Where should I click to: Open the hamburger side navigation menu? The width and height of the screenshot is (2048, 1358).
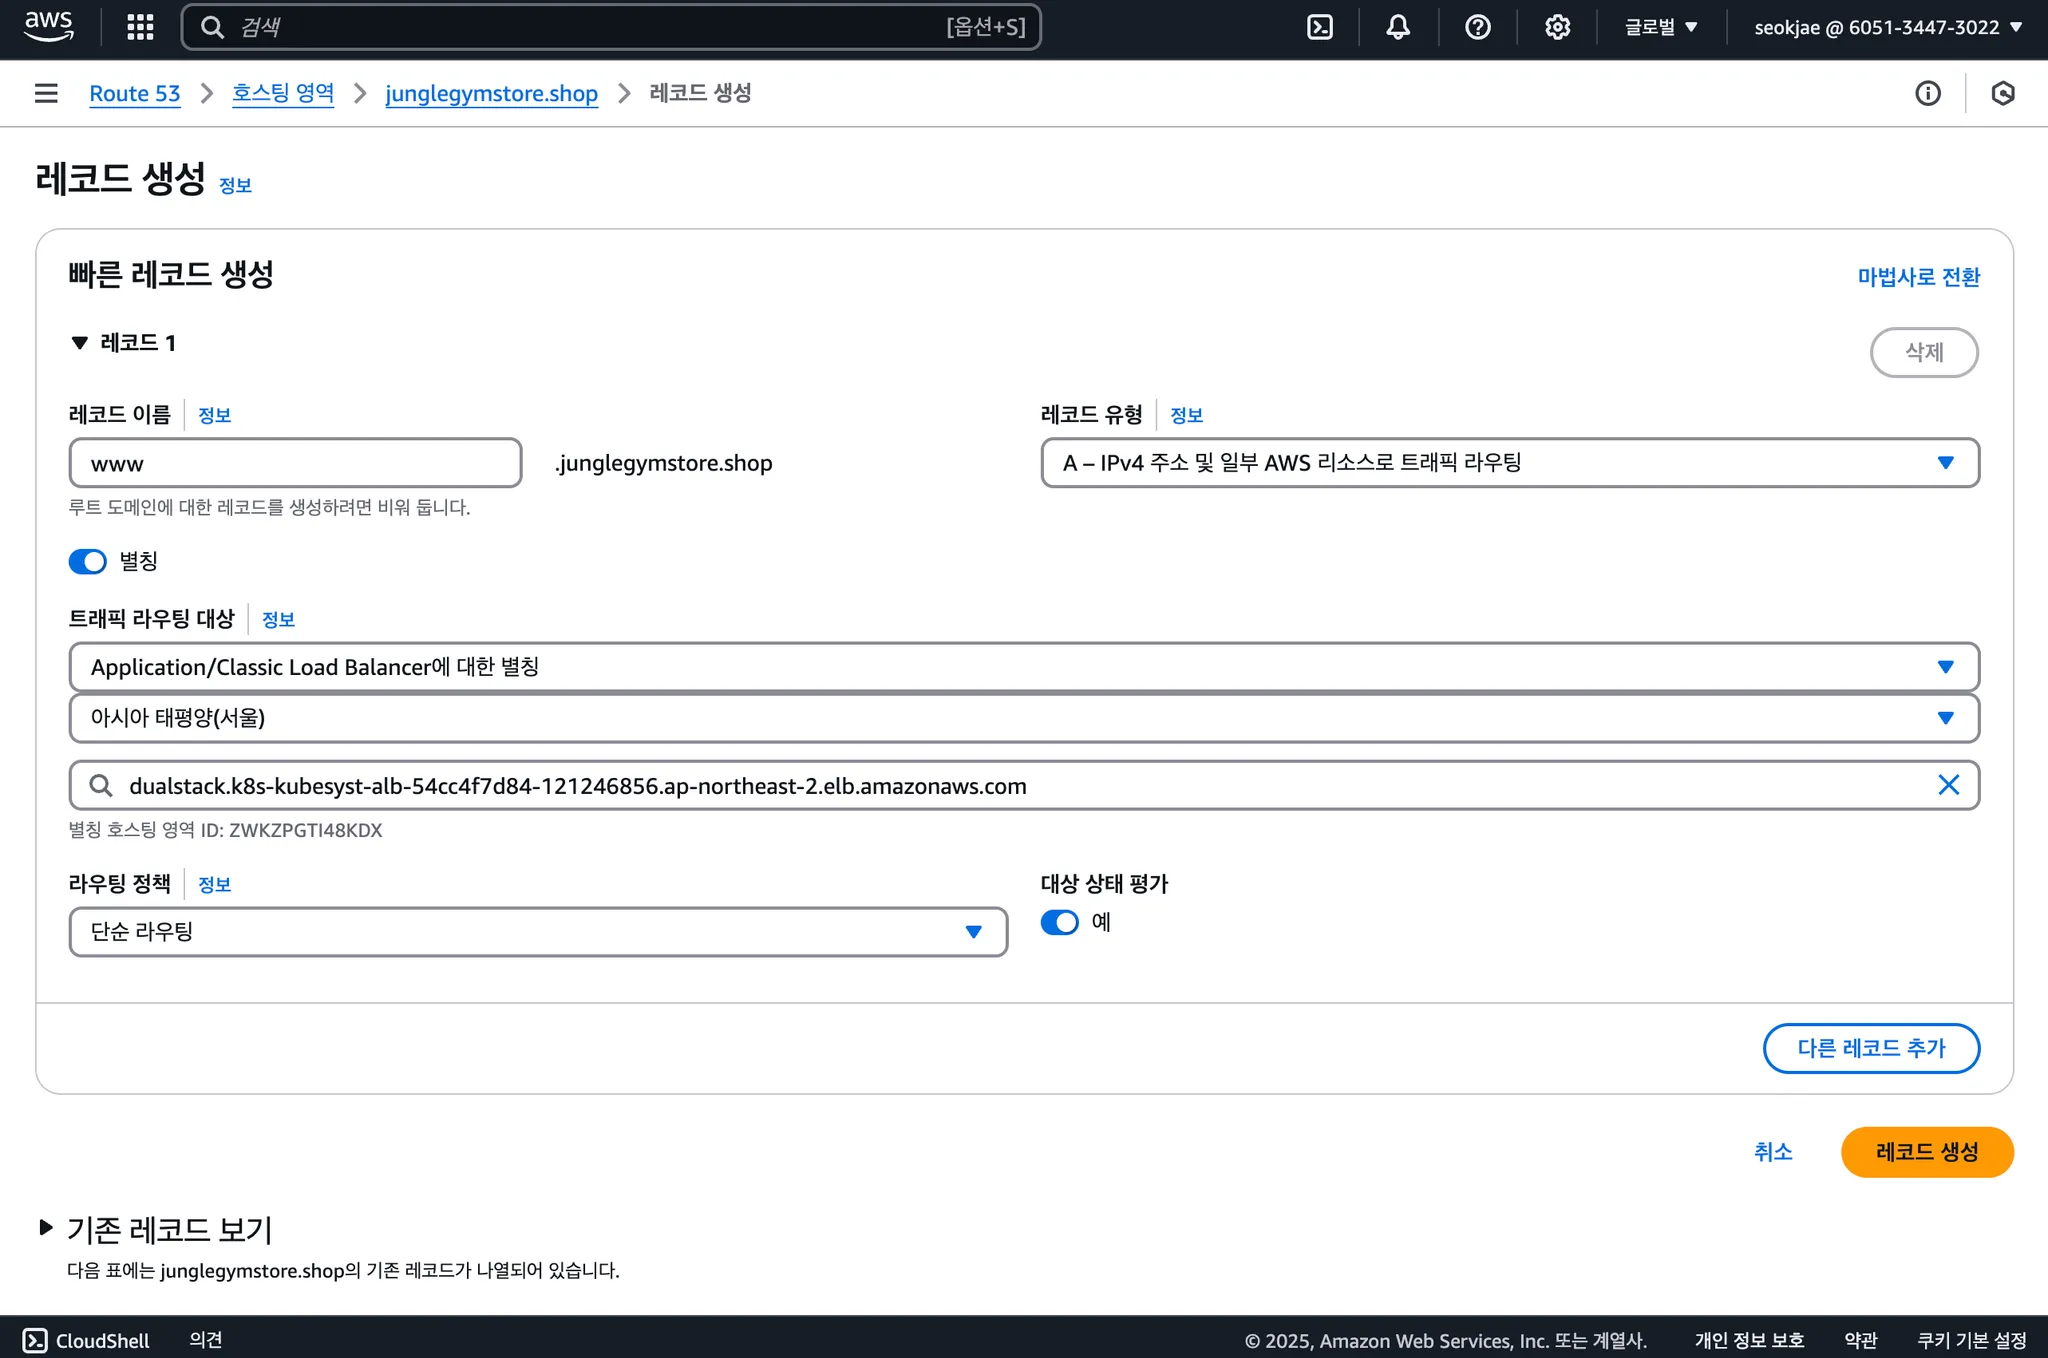coord(46,93)
